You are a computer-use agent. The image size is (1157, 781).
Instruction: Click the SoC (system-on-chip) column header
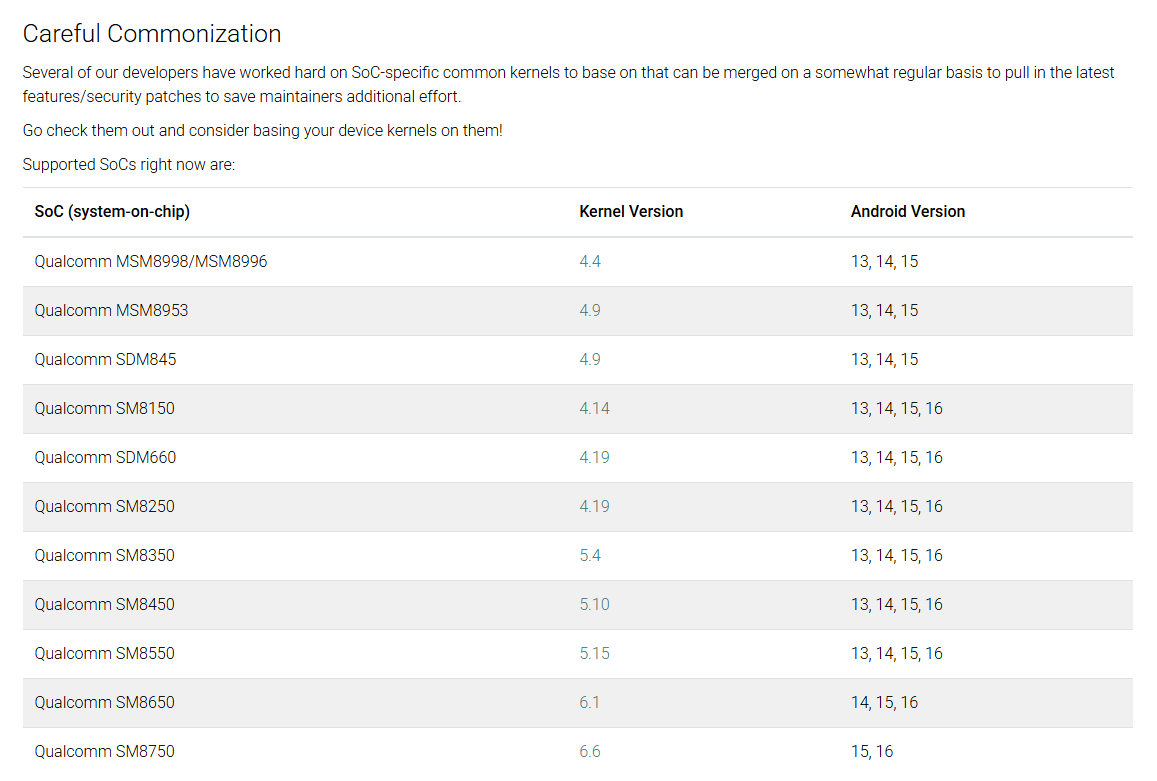coord(112,212)
